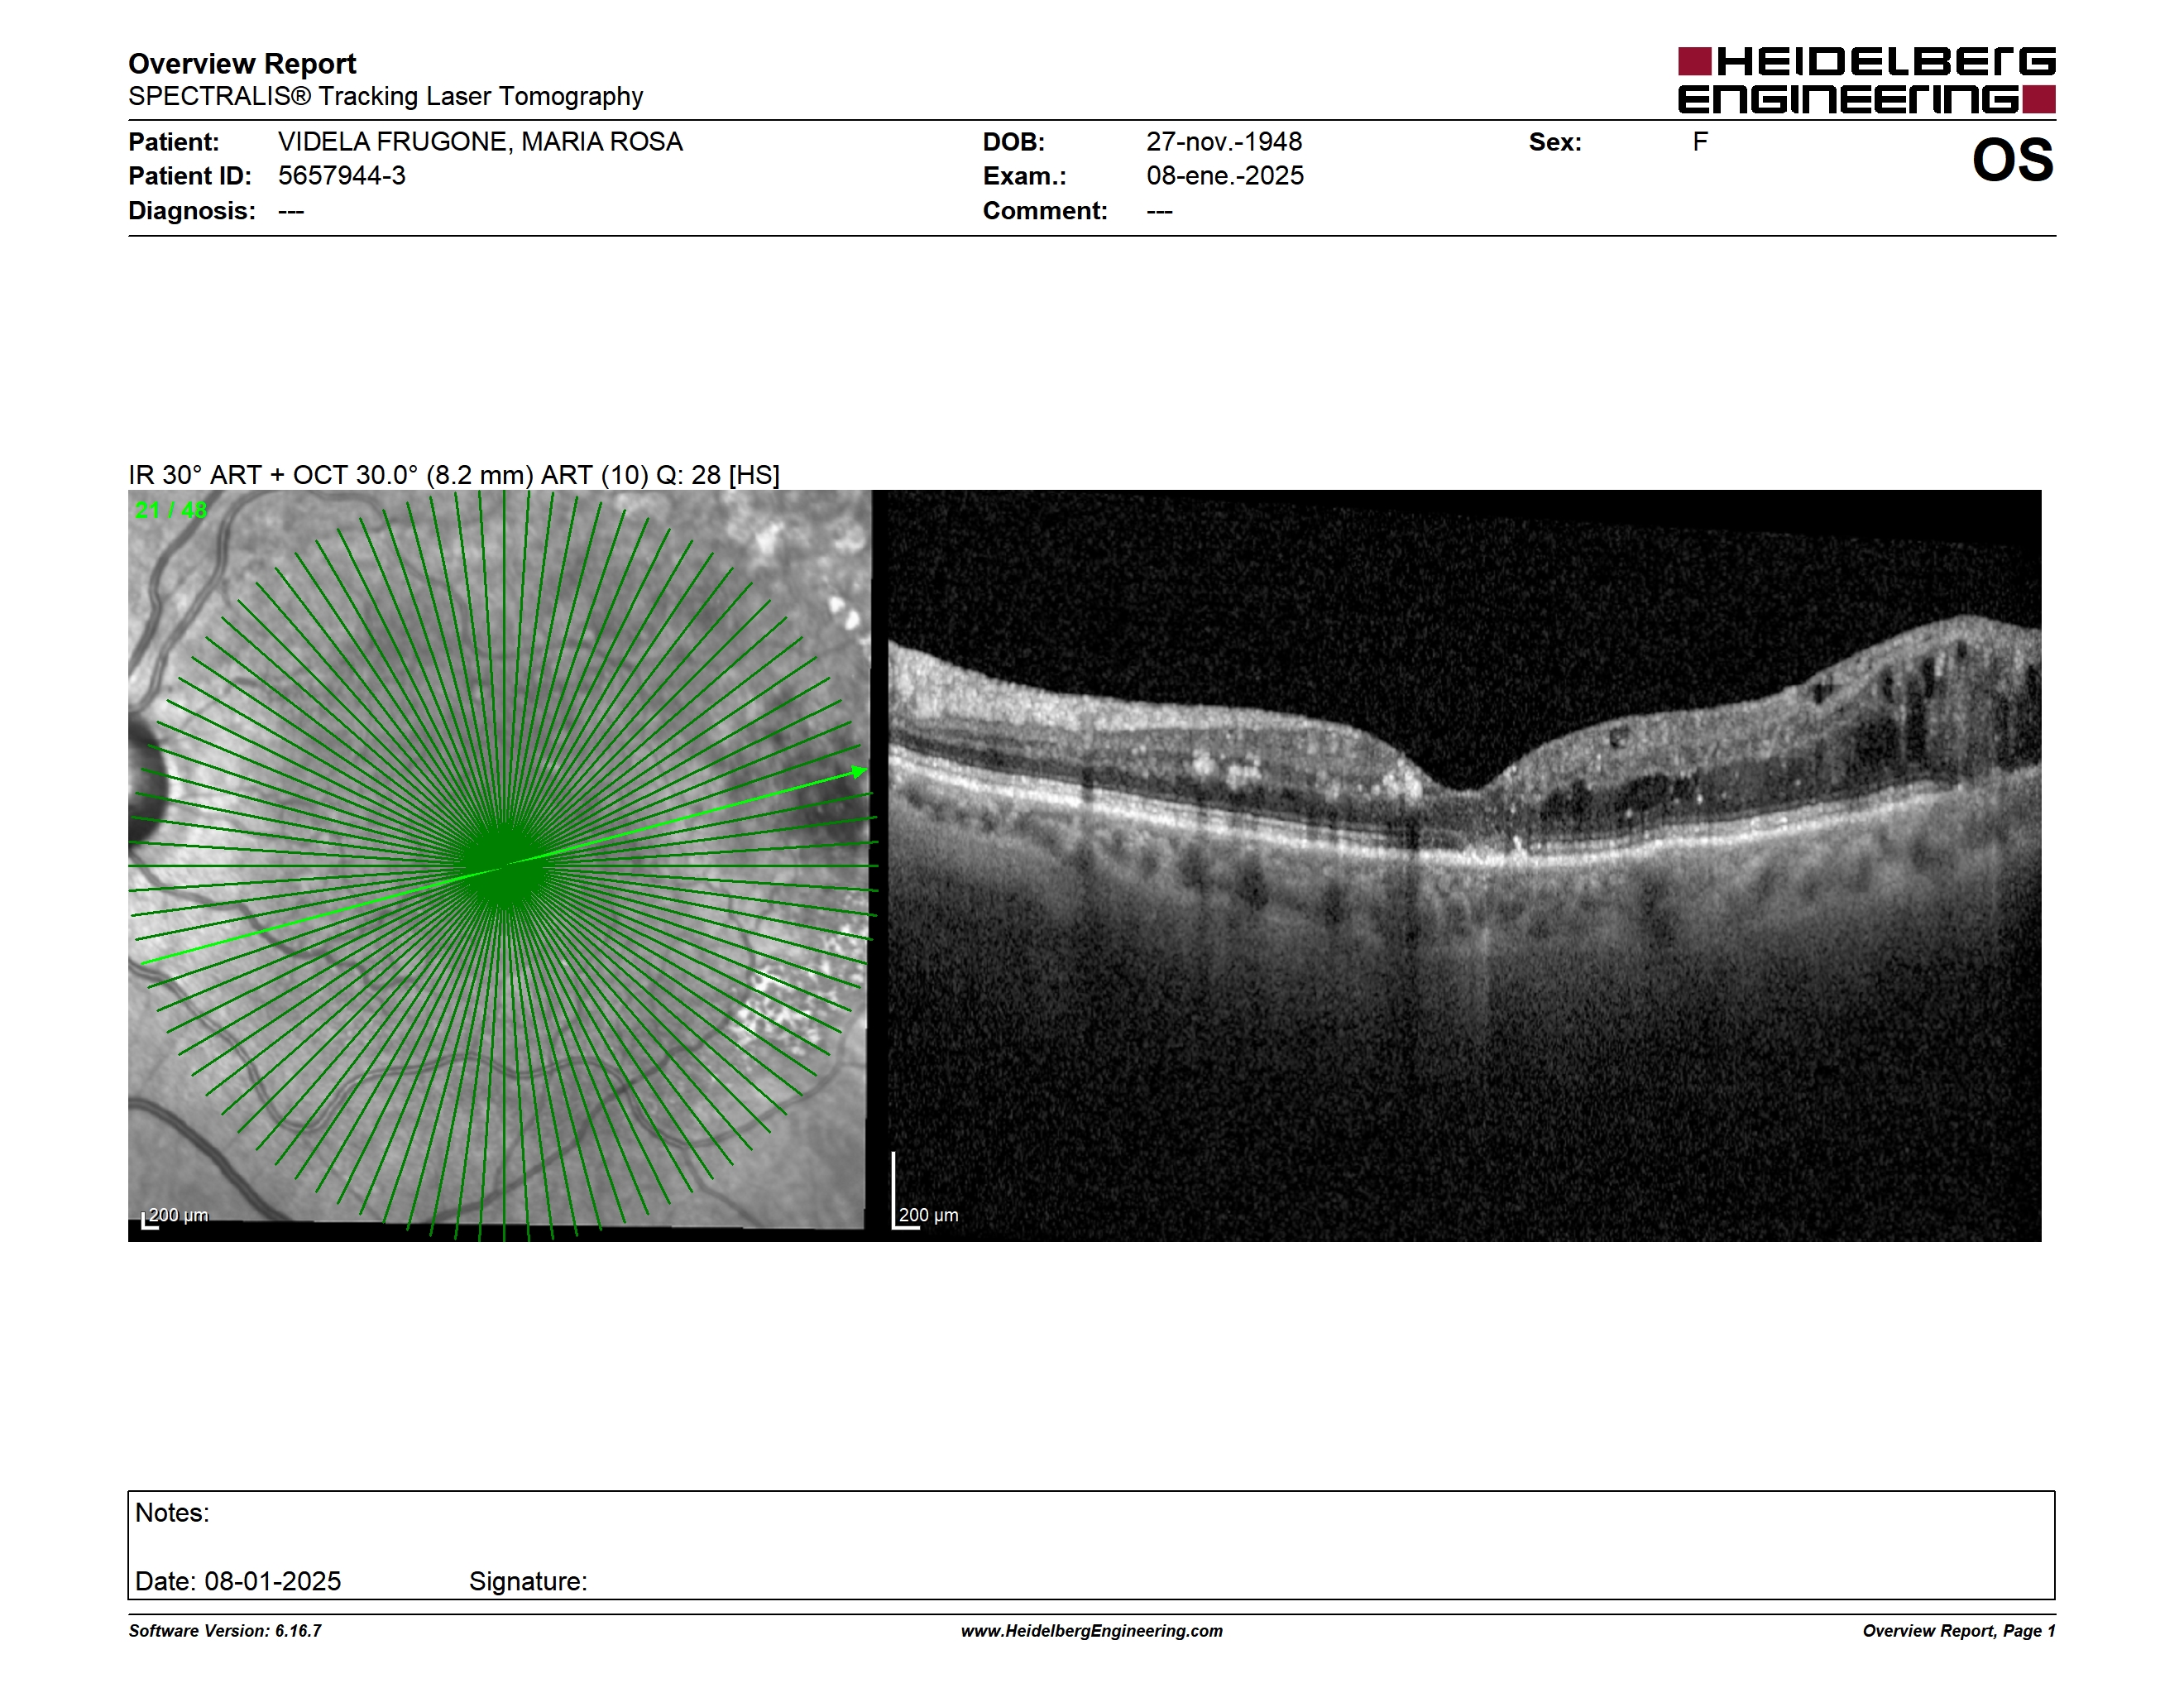Click the OS eye laterality label
The height and width of the screenshot is (1688, 2184).
[2012, 160]
